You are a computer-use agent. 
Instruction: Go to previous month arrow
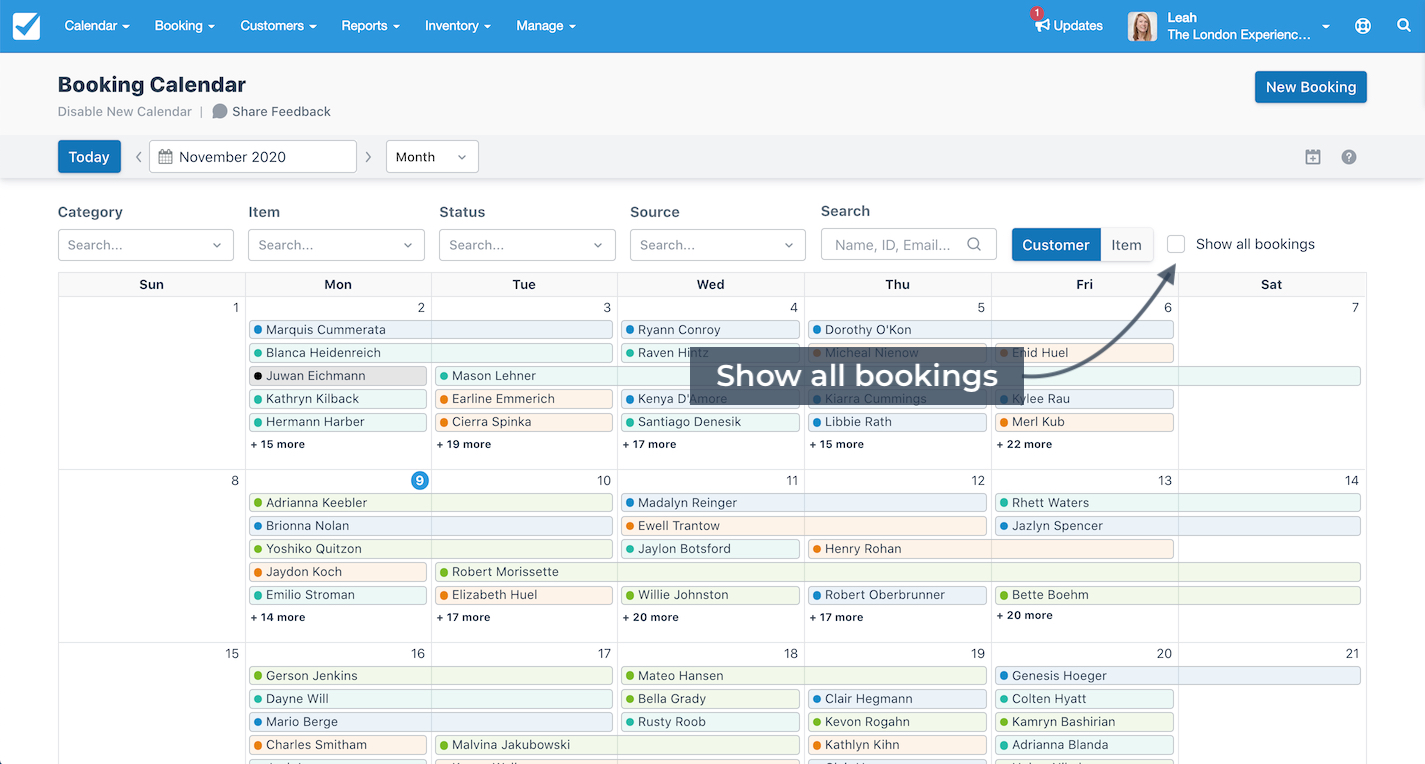138,157
